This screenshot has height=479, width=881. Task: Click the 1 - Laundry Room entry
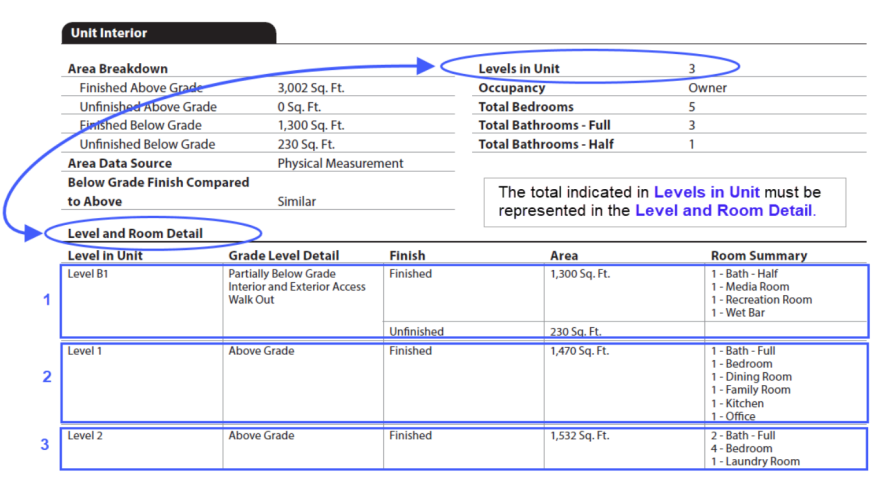click(756, 461)
